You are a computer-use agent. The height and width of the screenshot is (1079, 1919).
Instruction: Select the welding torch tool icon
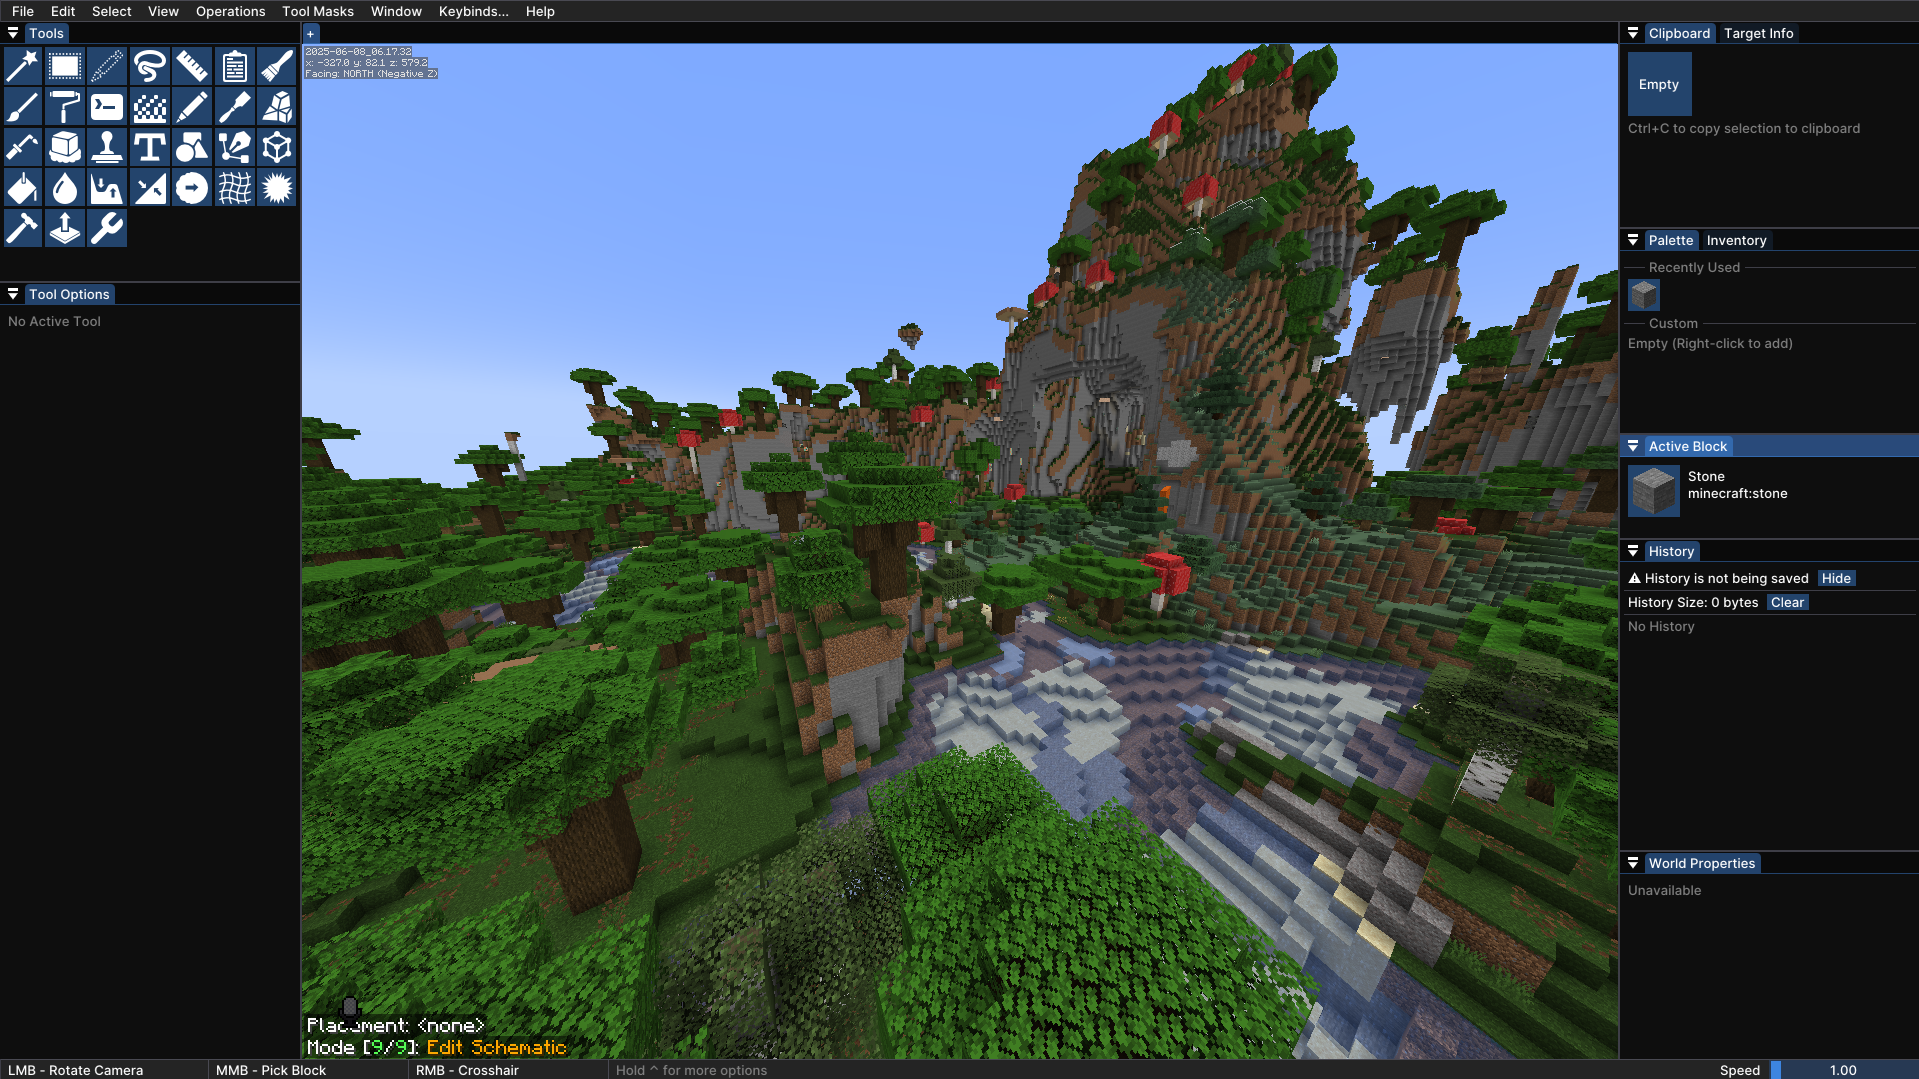click(23, 147)
